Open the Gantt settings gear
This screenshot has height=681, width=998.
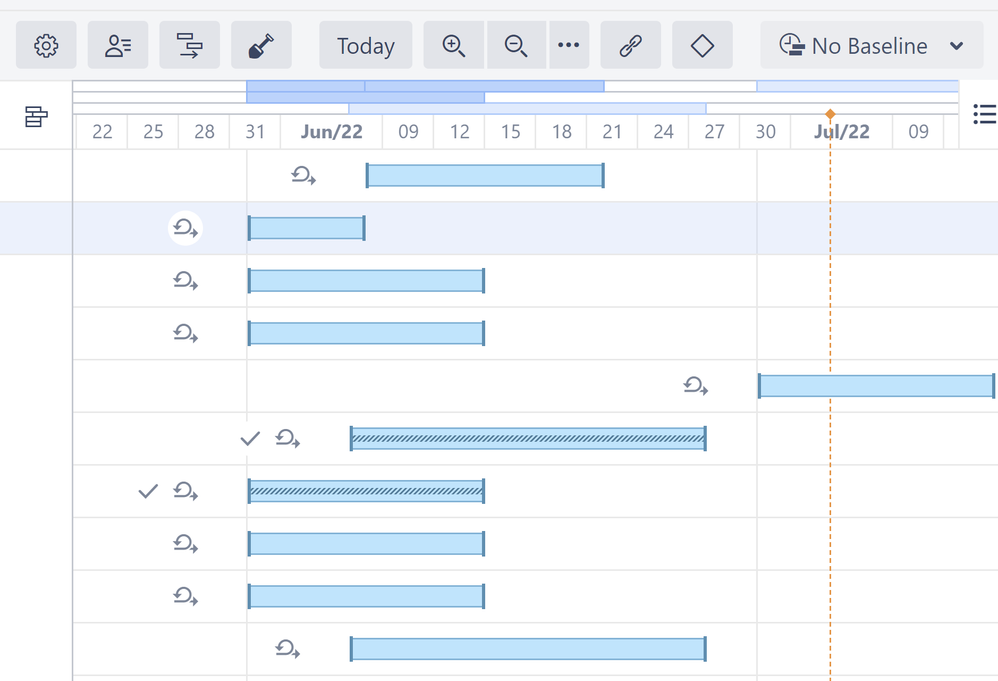point(46,45)
